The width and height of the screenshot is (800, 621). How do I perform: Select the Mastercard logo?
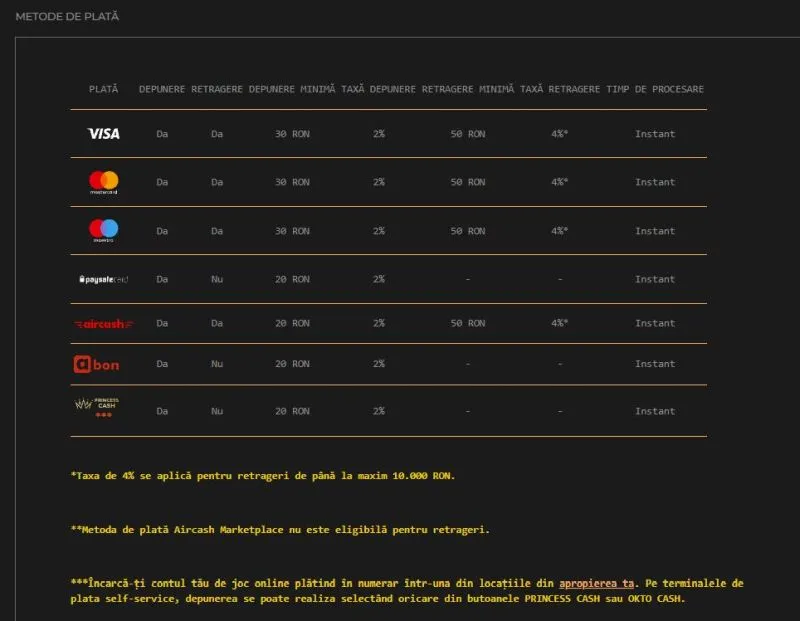click(x=104, y=182)
